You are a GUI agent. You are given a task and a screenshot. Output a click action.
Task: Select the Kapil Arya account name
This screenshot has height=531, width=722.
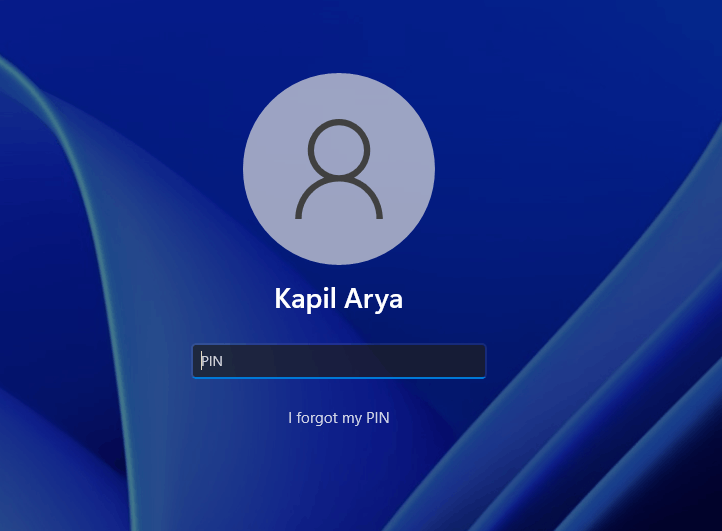tap(339, 299)
